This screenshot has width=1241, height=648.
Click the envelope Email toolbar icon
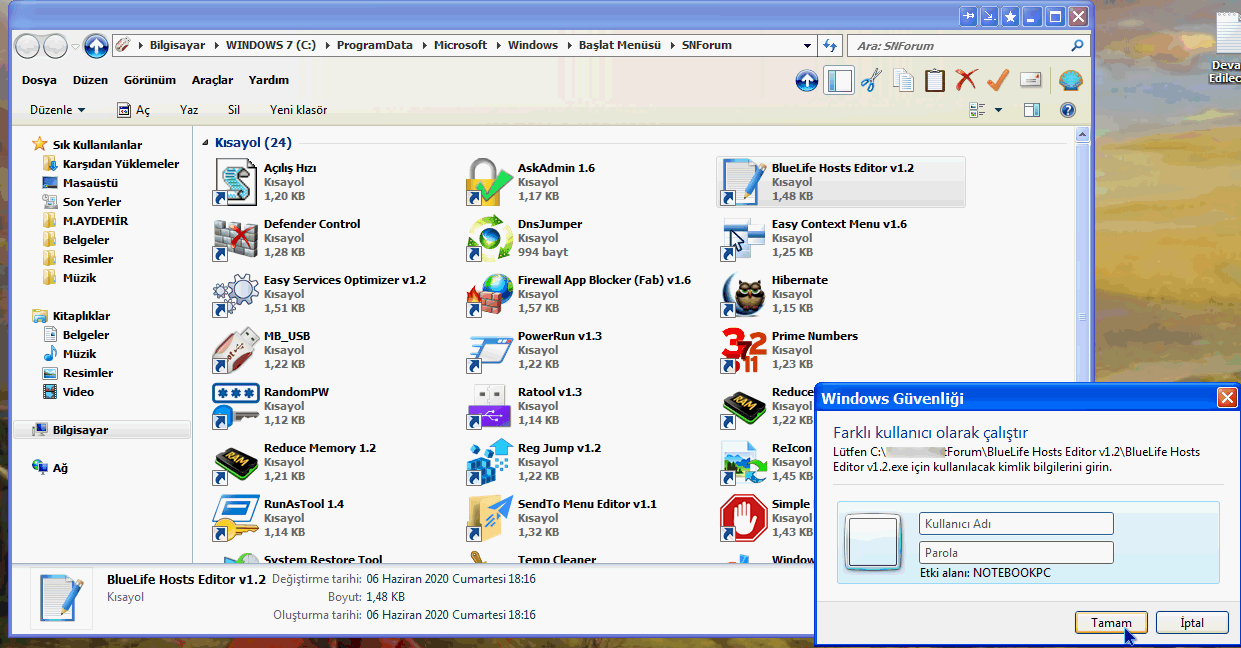point(1030,81)
